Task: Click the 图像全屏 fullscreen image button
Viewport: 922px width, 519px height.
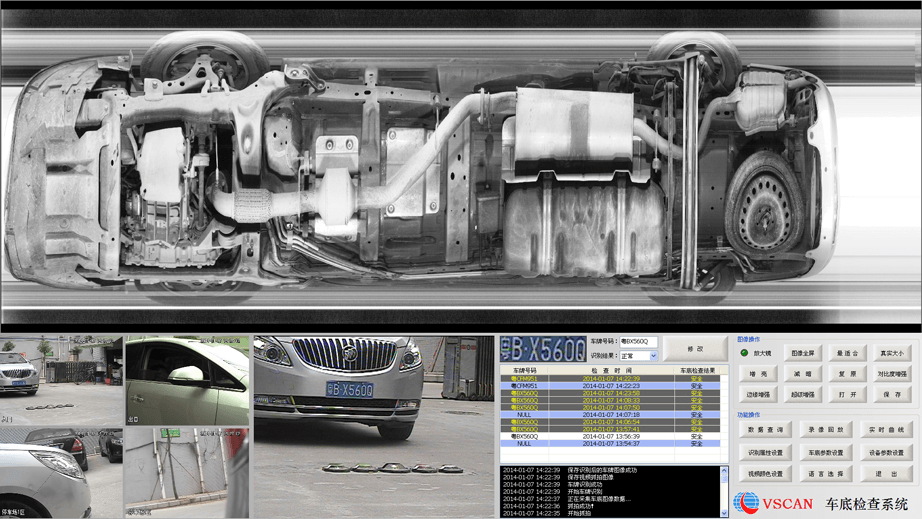Action: [802, 353]
